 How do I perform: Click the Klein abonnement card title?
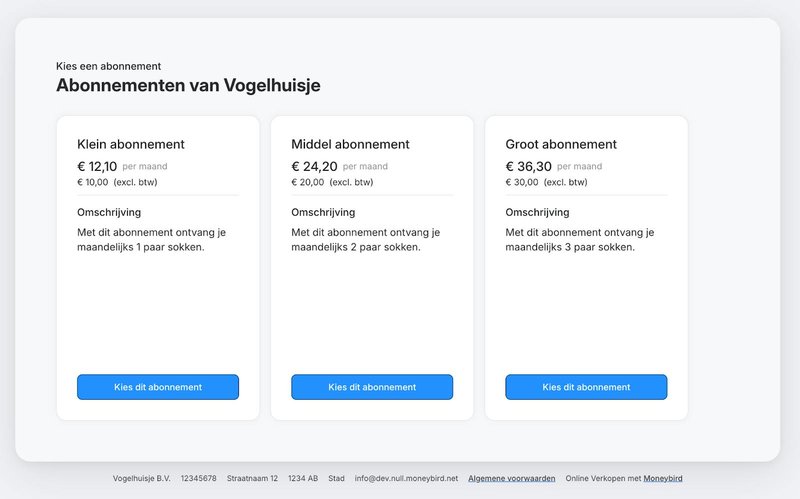(131, 144)
